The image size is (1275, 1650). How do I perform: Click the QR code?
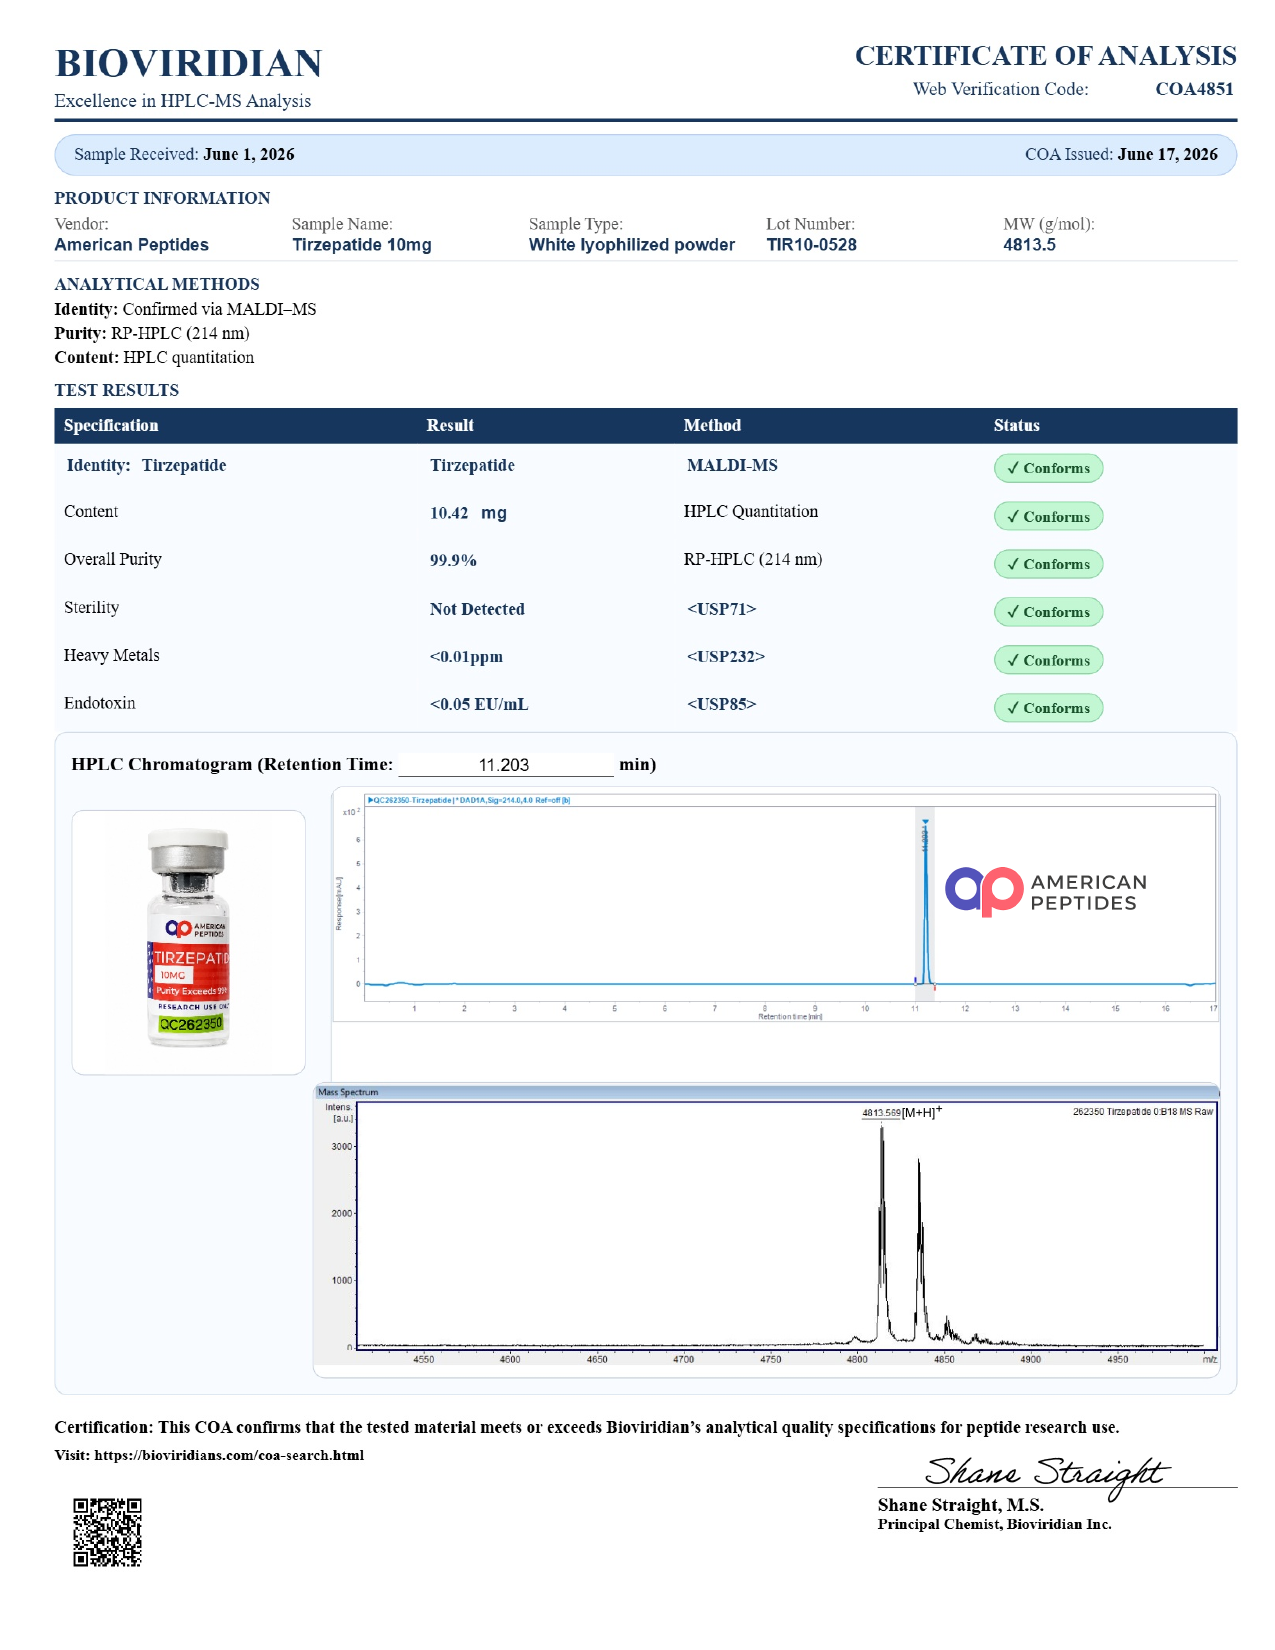(x=108, y=1532)
